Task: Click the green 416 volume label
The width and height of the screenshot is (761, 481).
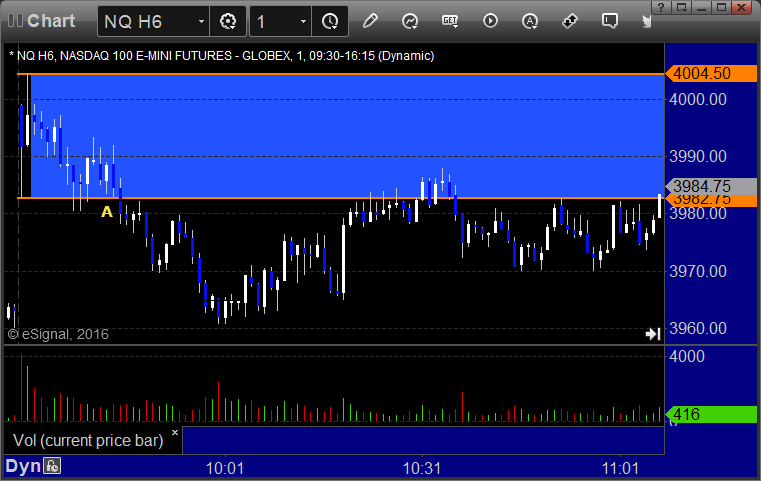Action: pos(711,415)
